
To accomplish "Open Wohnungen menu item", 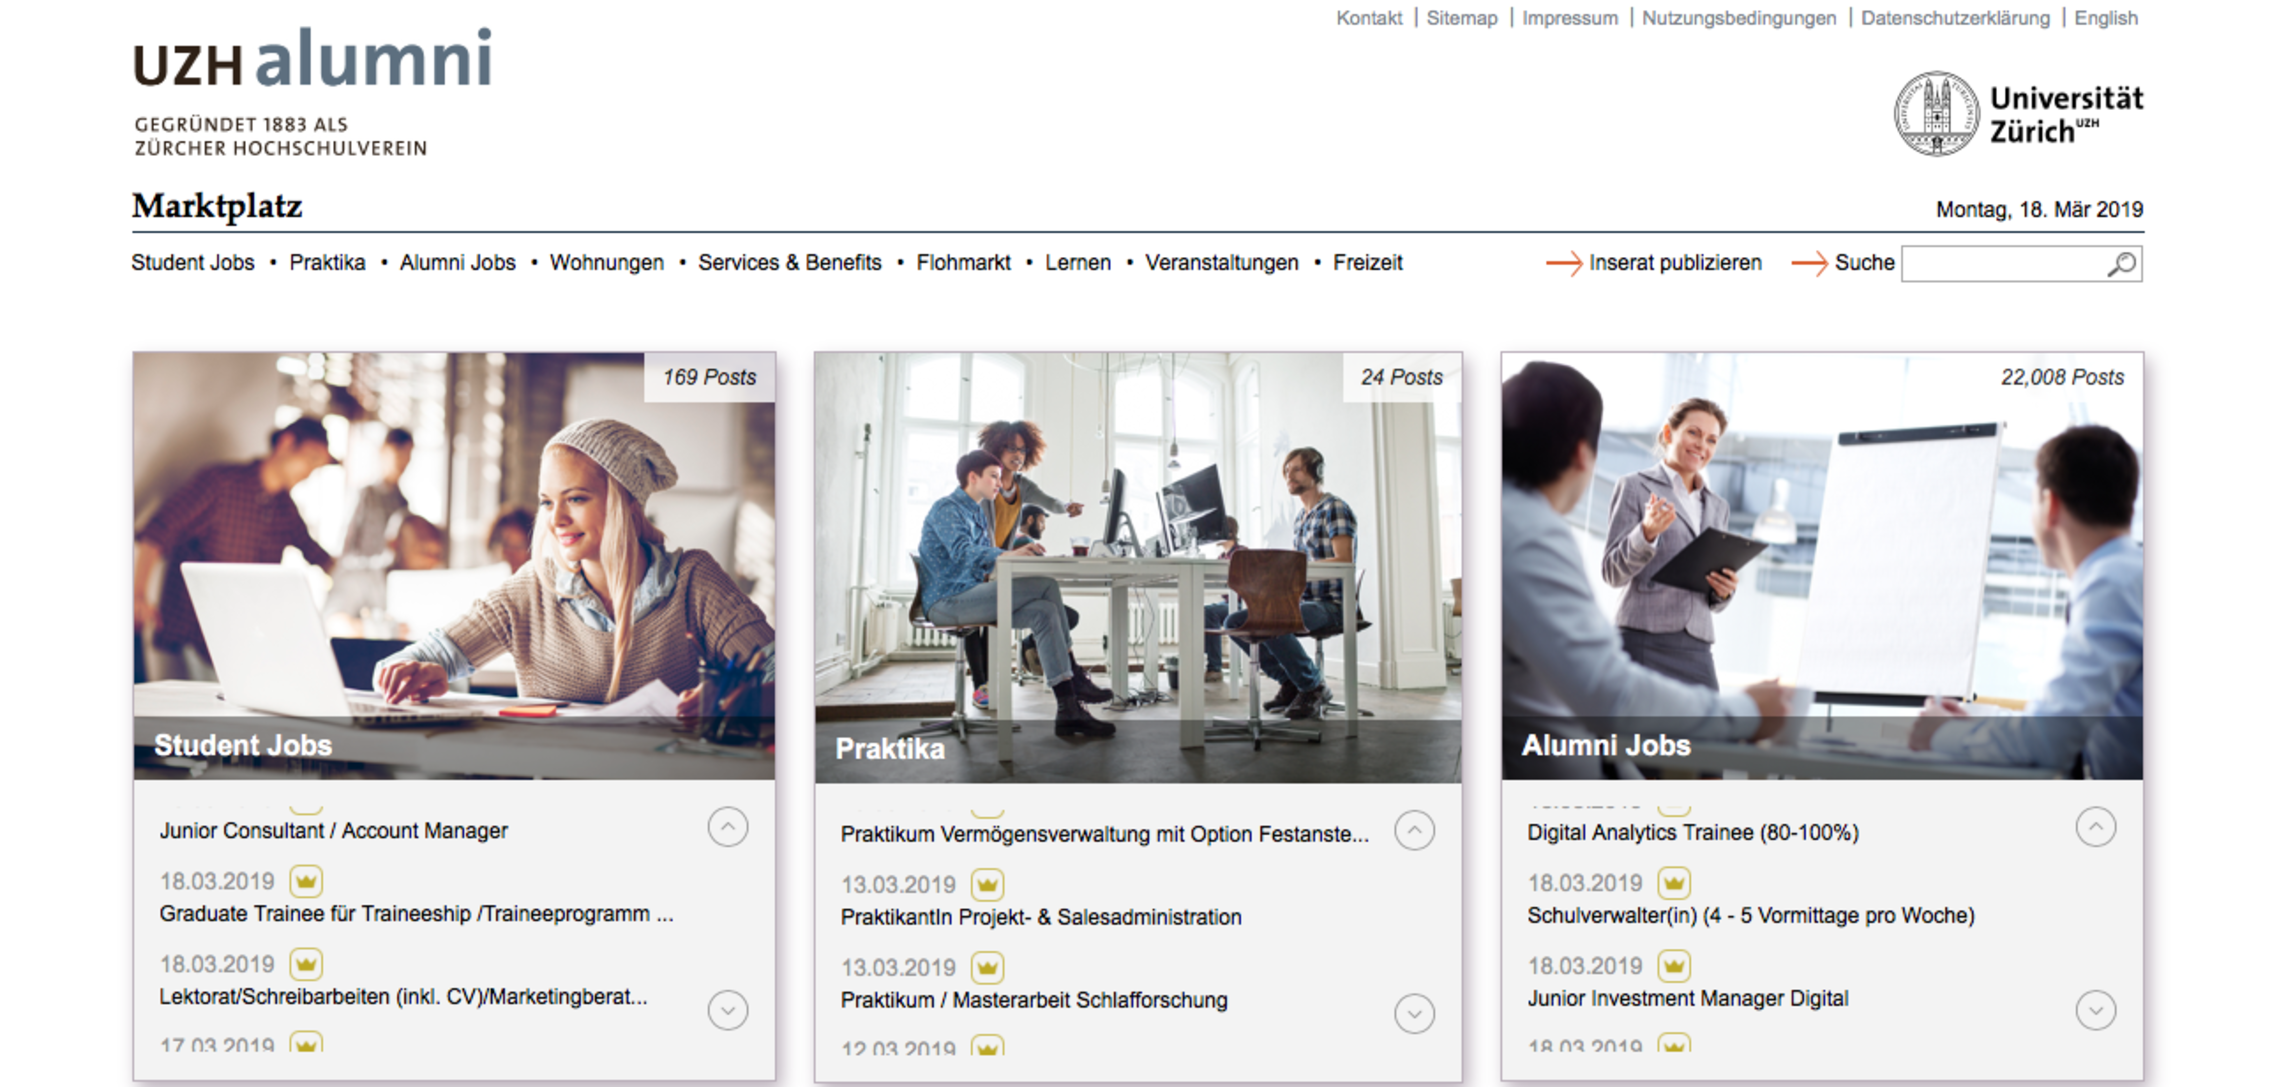I will pyautogui.click(x=606, y=263).
